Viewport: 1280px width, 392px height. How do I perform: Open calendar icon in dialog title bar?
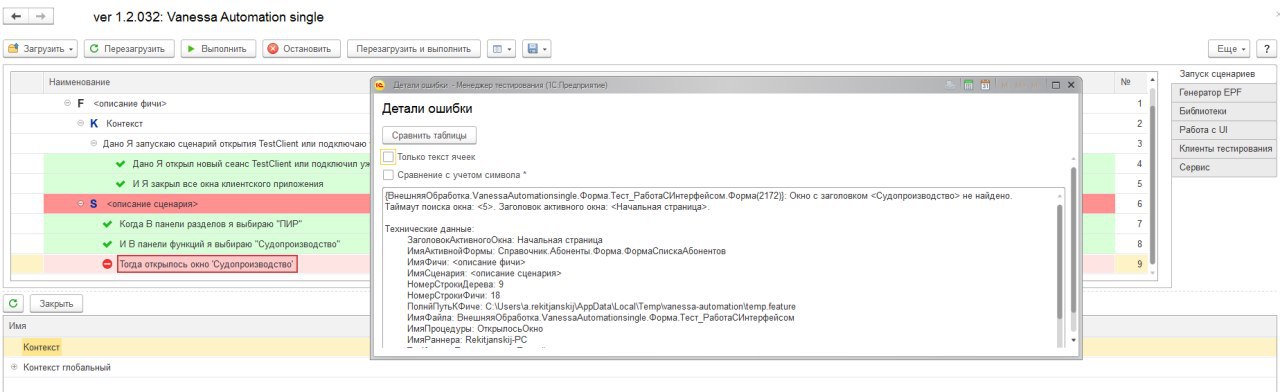click(x=984, y=86)
